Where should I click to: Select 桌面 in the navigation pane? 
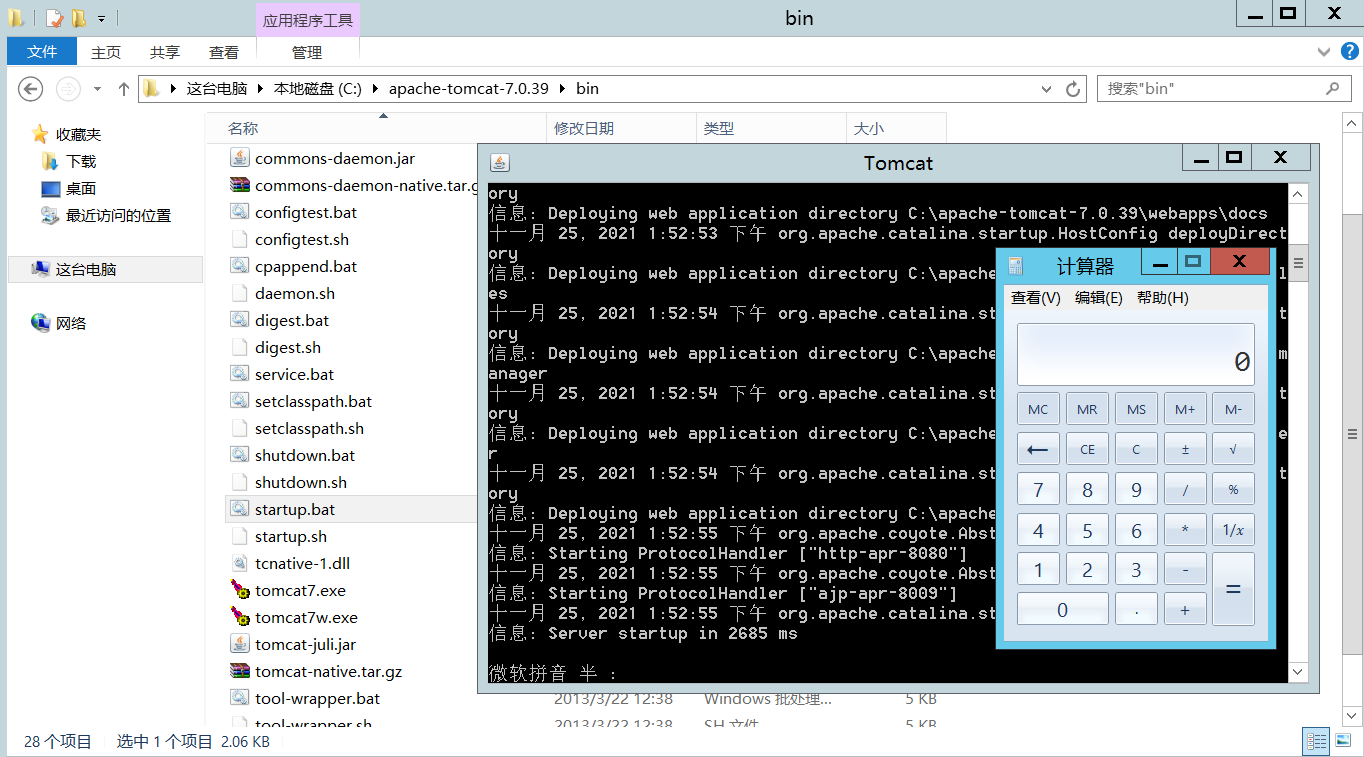(81, 188)
